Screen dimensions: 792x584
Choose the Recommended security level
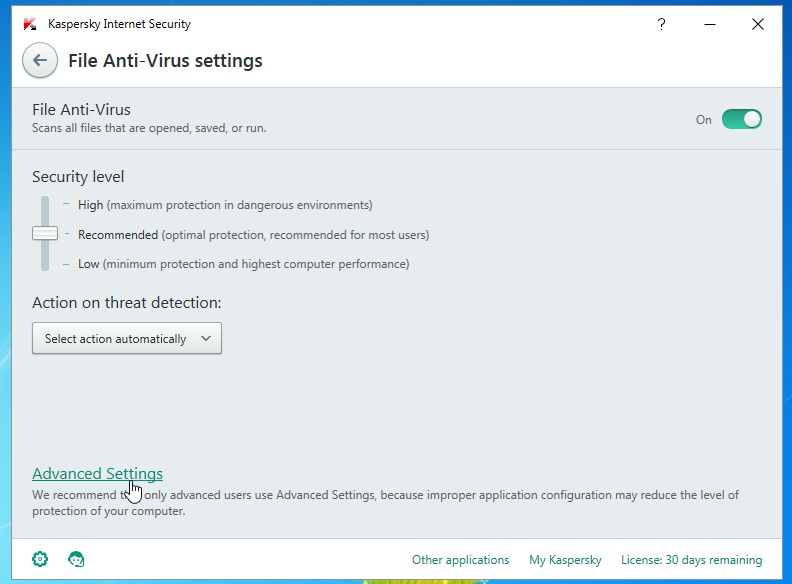tap(118, 235)
